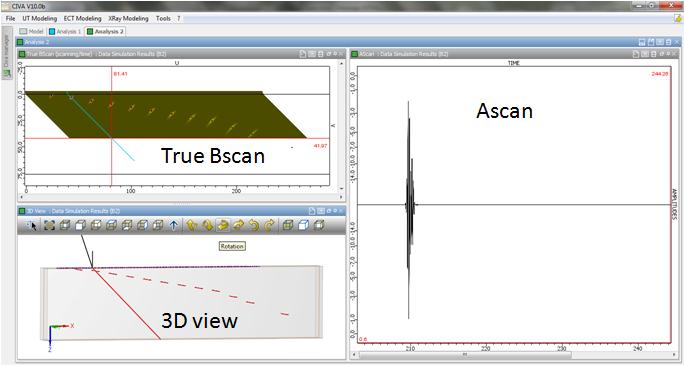This screenshot has width=685, height=366.
Task: Select the arrow pointer tool in 3D View
Action: (32, 225)
